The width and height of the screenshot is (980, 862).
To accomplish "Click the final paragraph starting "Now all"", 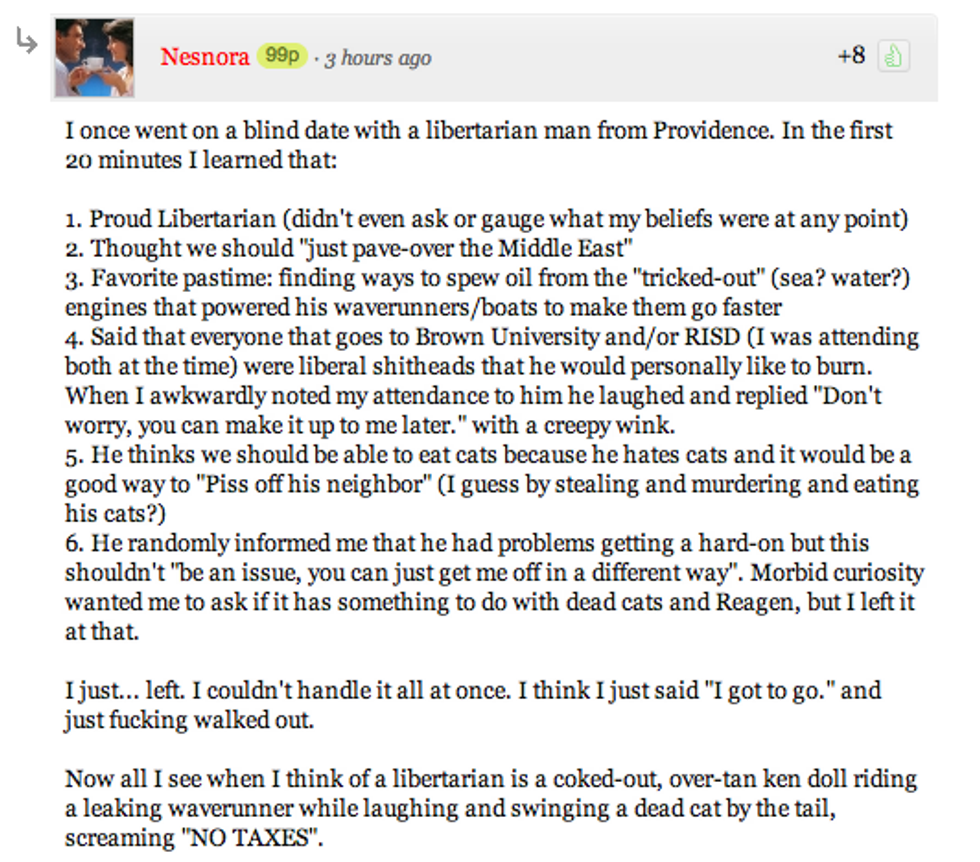I will (x=490, y=807).
